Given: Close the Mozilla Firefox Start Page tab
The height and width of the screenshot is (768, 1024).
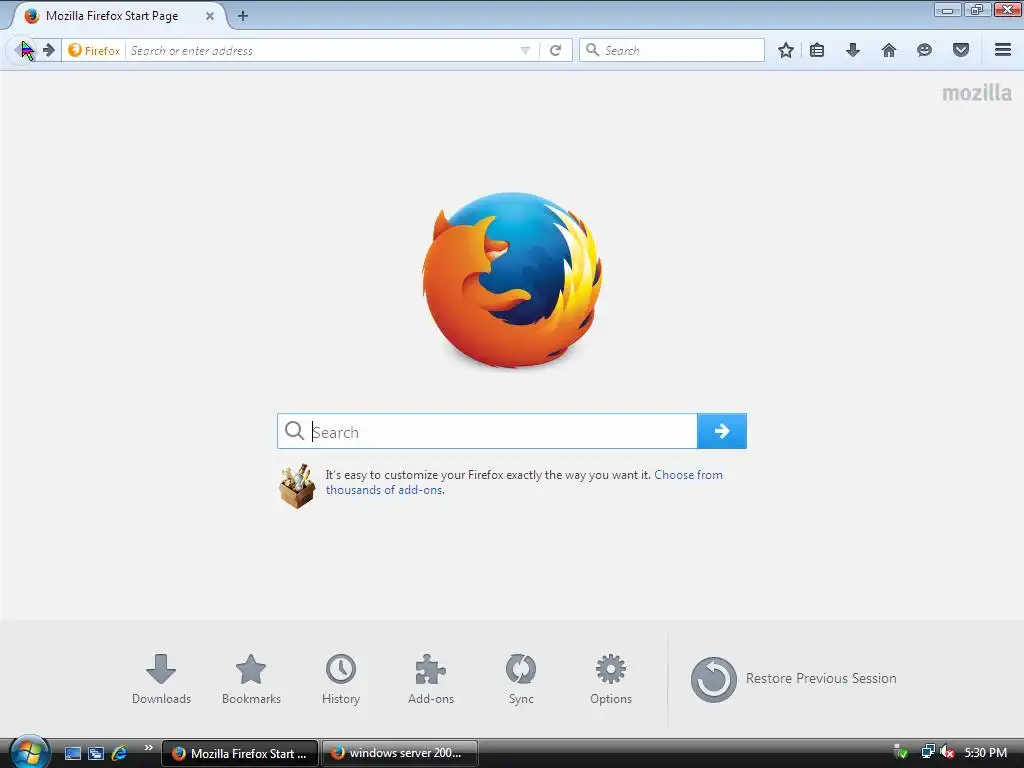Looking at the screenshot, I should 210,16.
